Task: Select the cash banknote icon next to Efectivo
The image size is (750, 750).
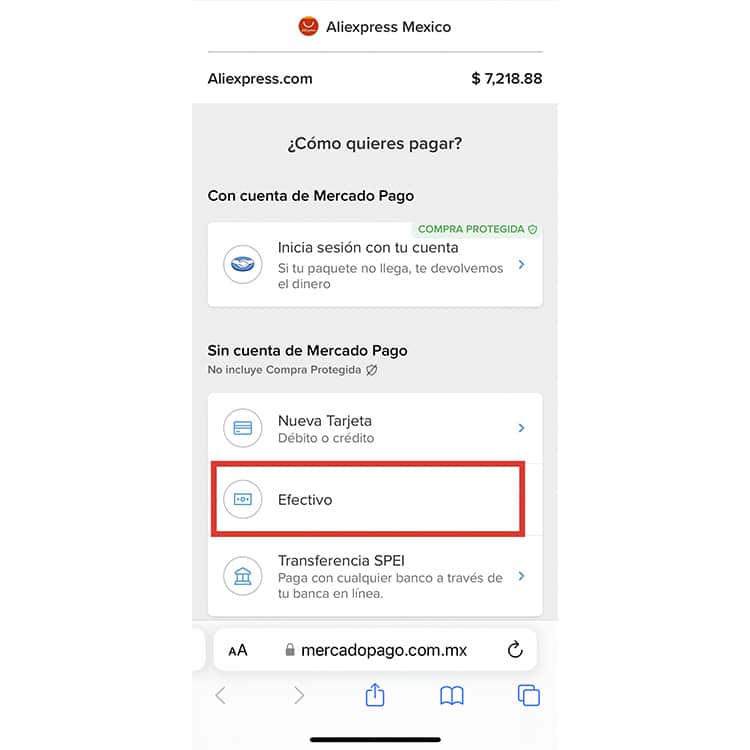Action: coord(243,499)
